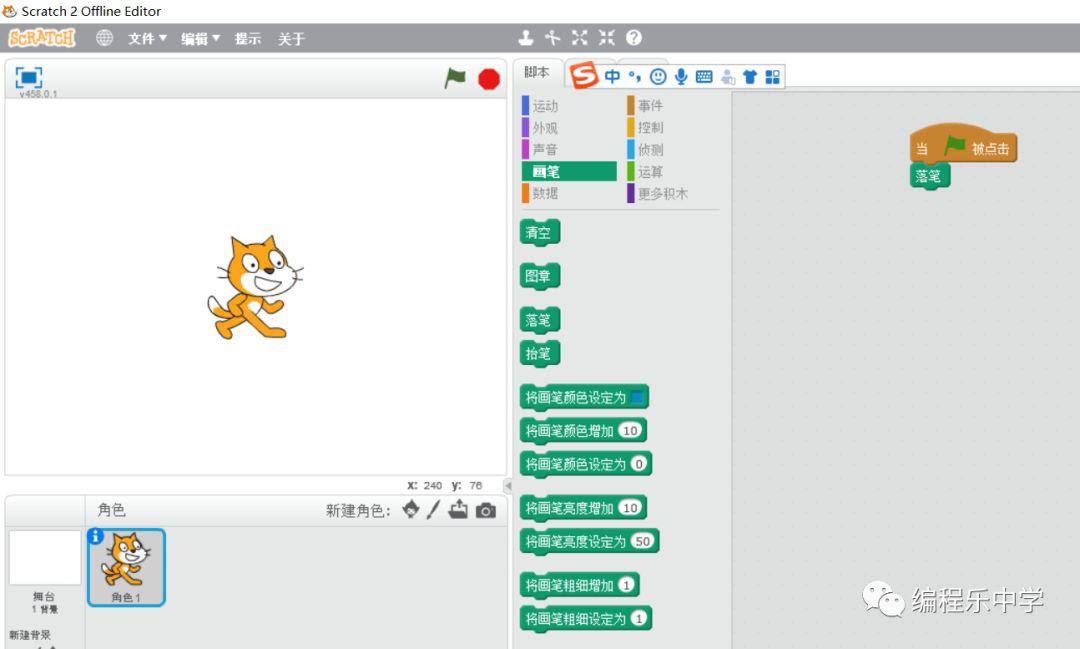Create new sprite from camera icon
This screenshot has width=1080, height=649.
(486, 511)
